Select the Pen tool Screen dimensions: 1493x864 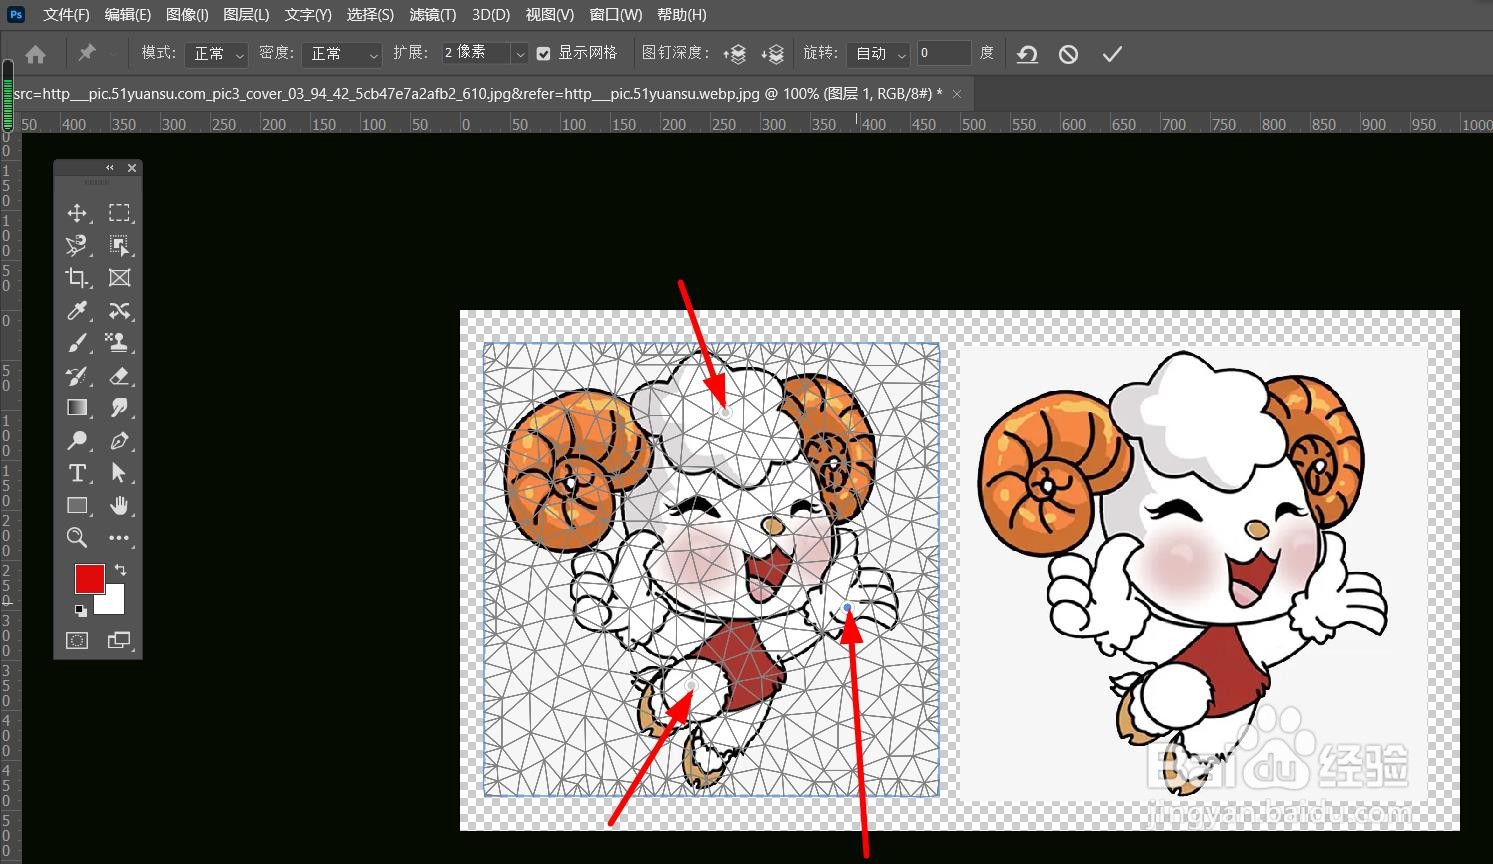tap(119, 441)
